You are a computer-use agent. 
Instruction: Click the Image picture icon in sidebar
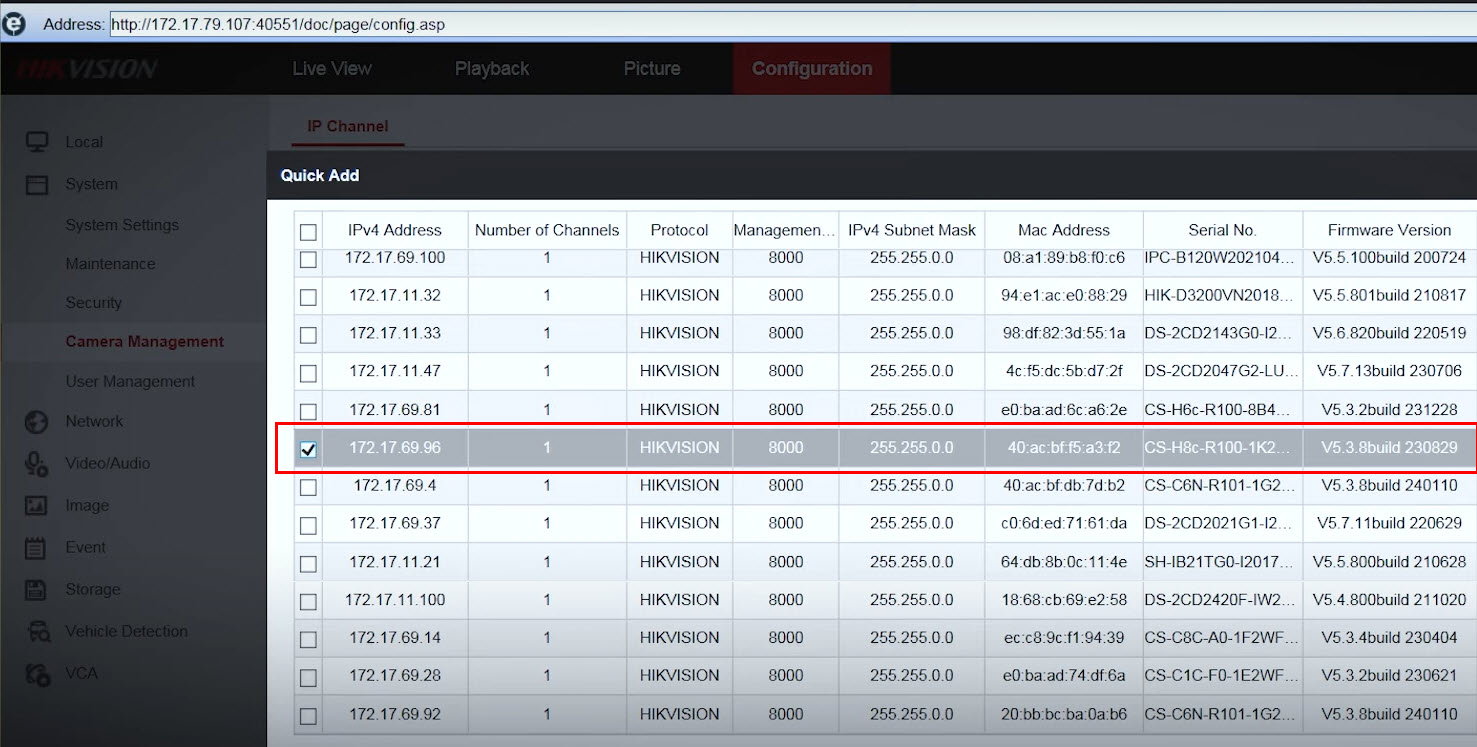click(x=37, y=506)
